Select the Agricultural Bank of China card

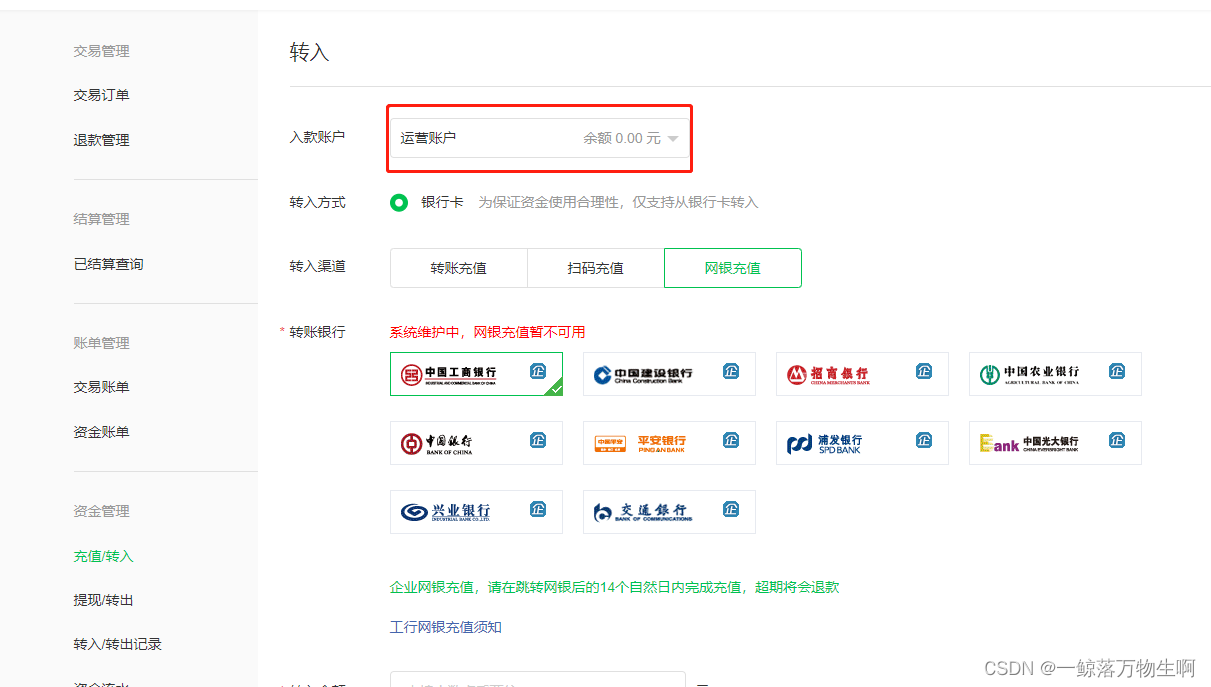pos(1055,374)
